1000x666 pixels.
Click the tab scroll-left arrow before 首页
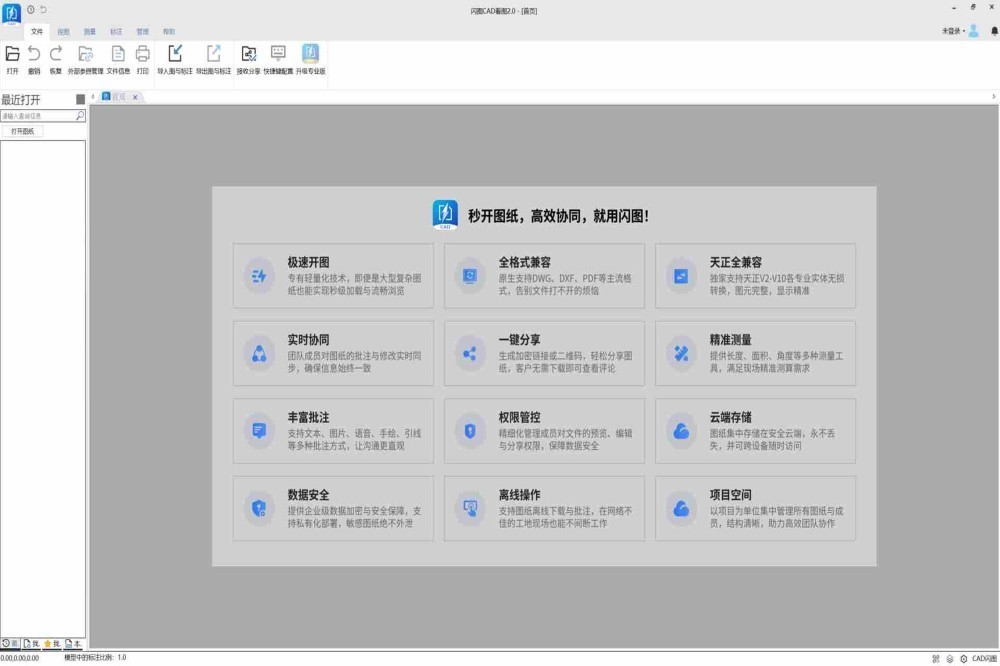tap(93, 96)
